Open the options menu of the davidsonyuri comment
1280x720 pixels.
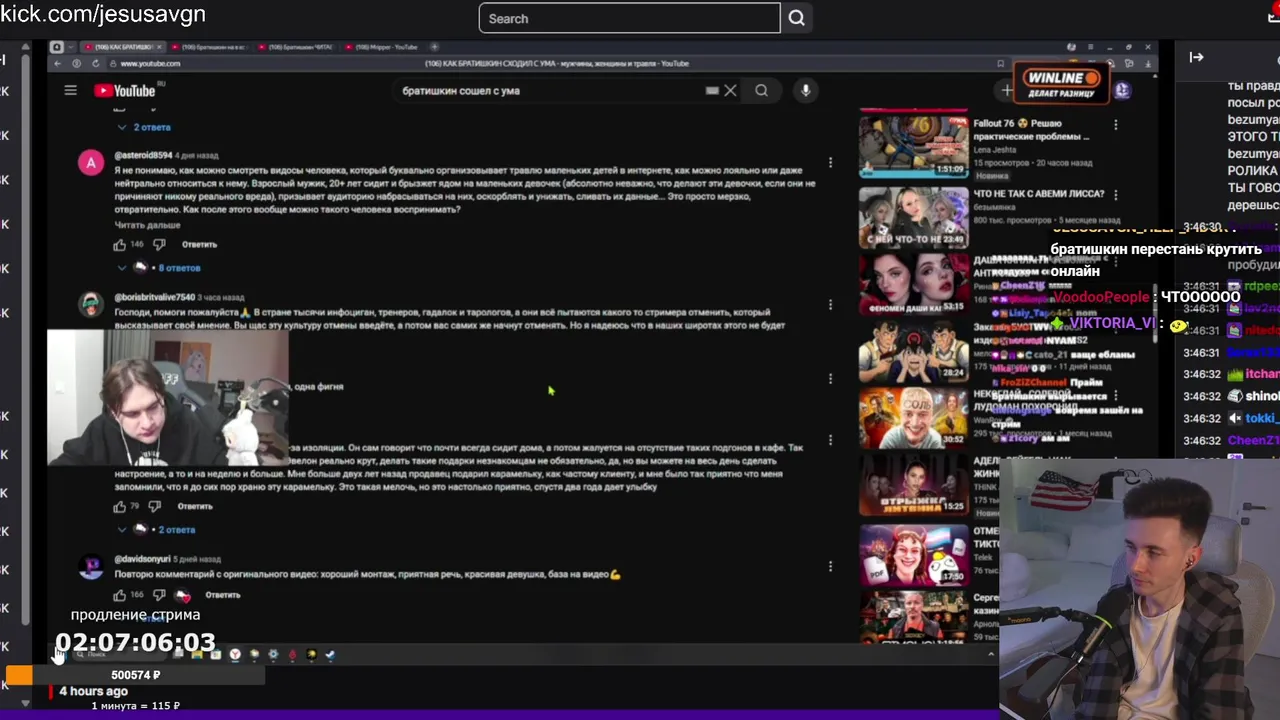[x=830, y=566]
